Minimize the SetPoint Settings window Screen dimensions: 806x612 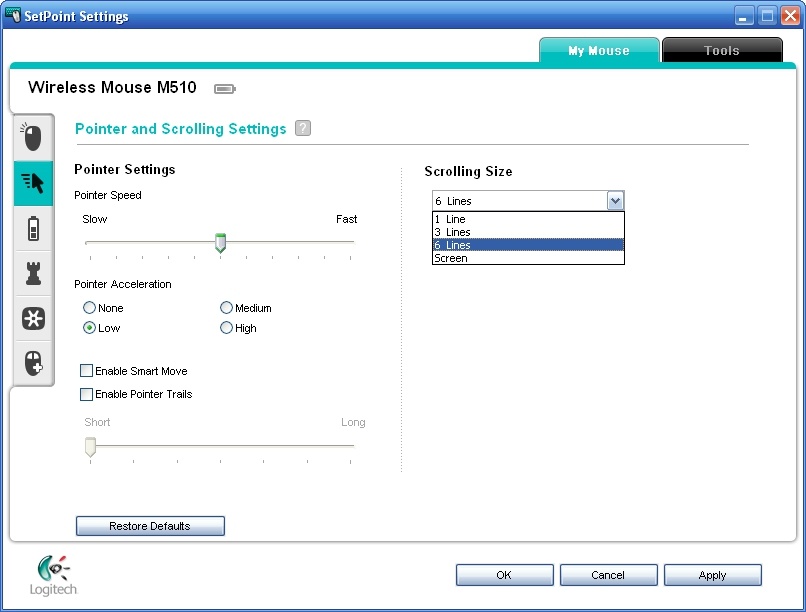coord(743,15)
